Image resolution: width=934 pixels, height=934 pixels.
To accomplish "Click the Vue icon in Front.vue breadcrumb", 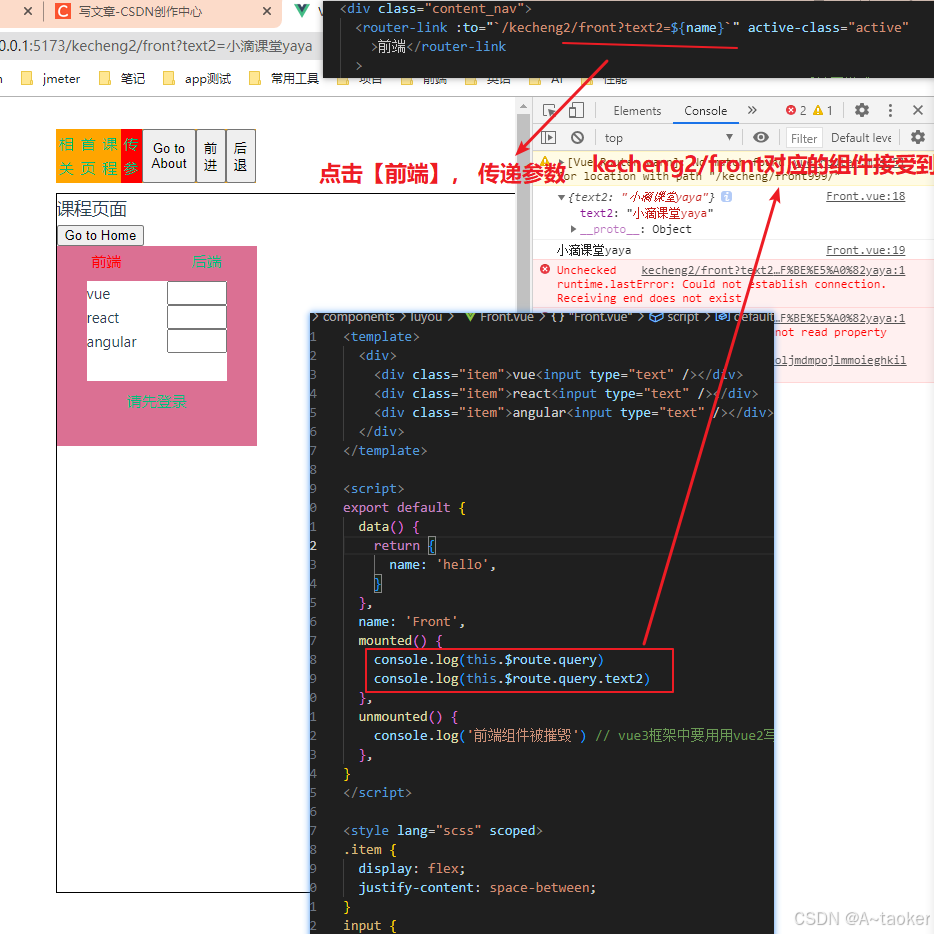I will click(470, 317).
